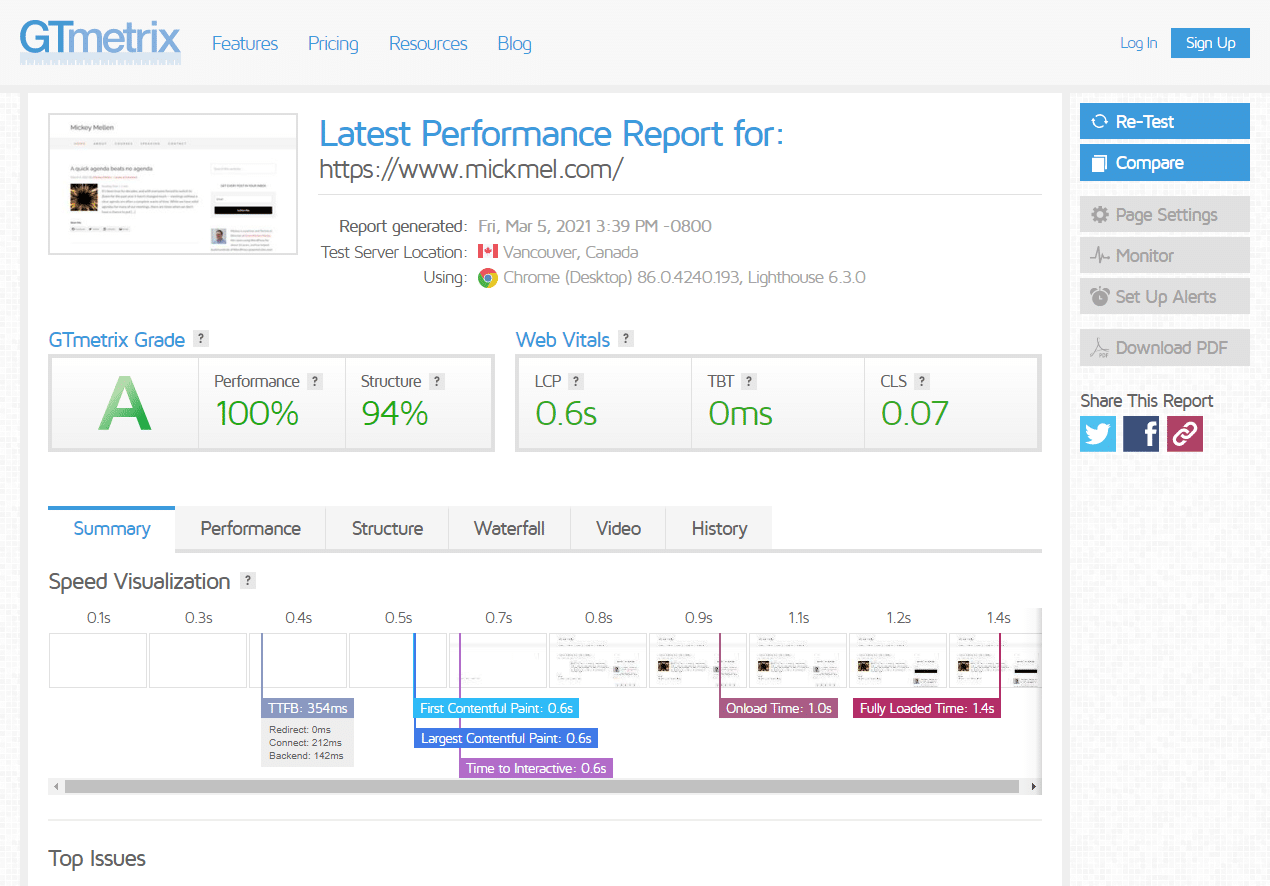The image size is (1270, 886).
Task: Click the Monitor button
Action: [x=1165, y=255]
